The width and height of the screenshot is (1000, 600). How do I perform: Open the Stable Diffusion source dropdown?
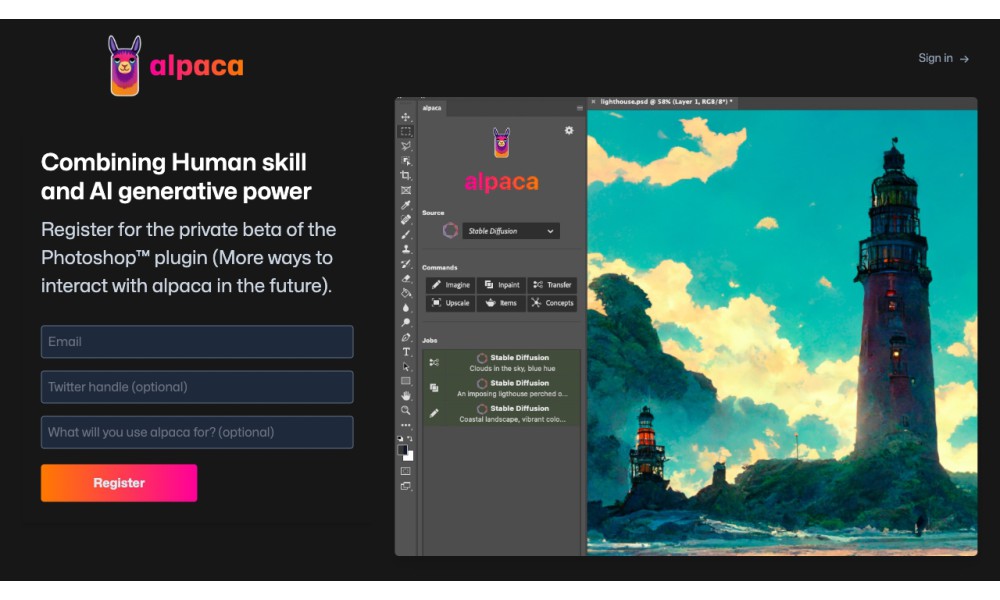[x=510, y=231]
